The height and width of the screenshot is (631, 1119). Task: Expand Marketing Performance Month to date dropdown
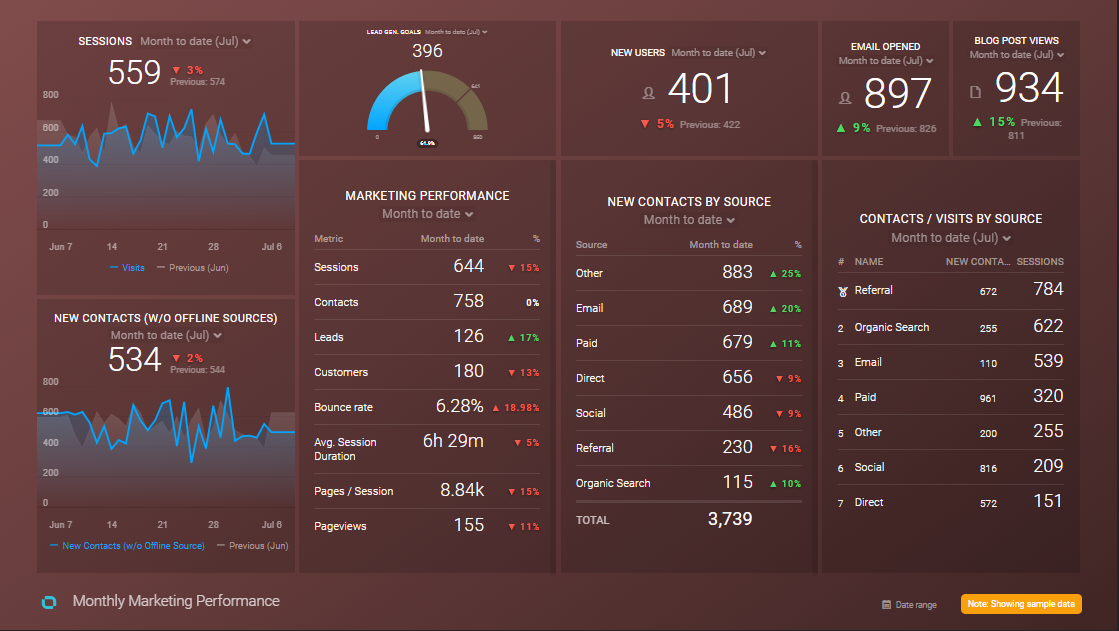pos(427,214)
